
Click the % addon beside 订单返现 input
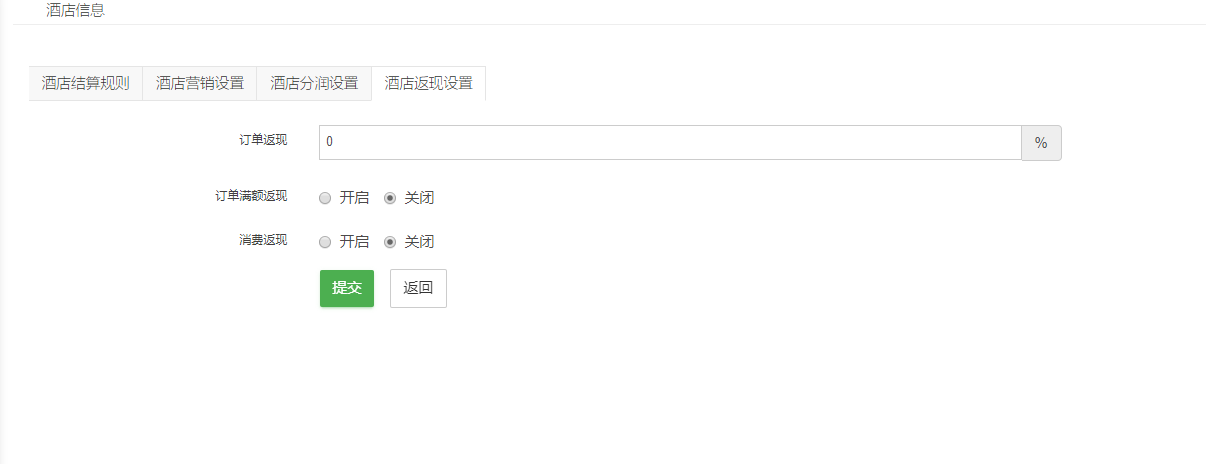click(x=1041, y=143)
